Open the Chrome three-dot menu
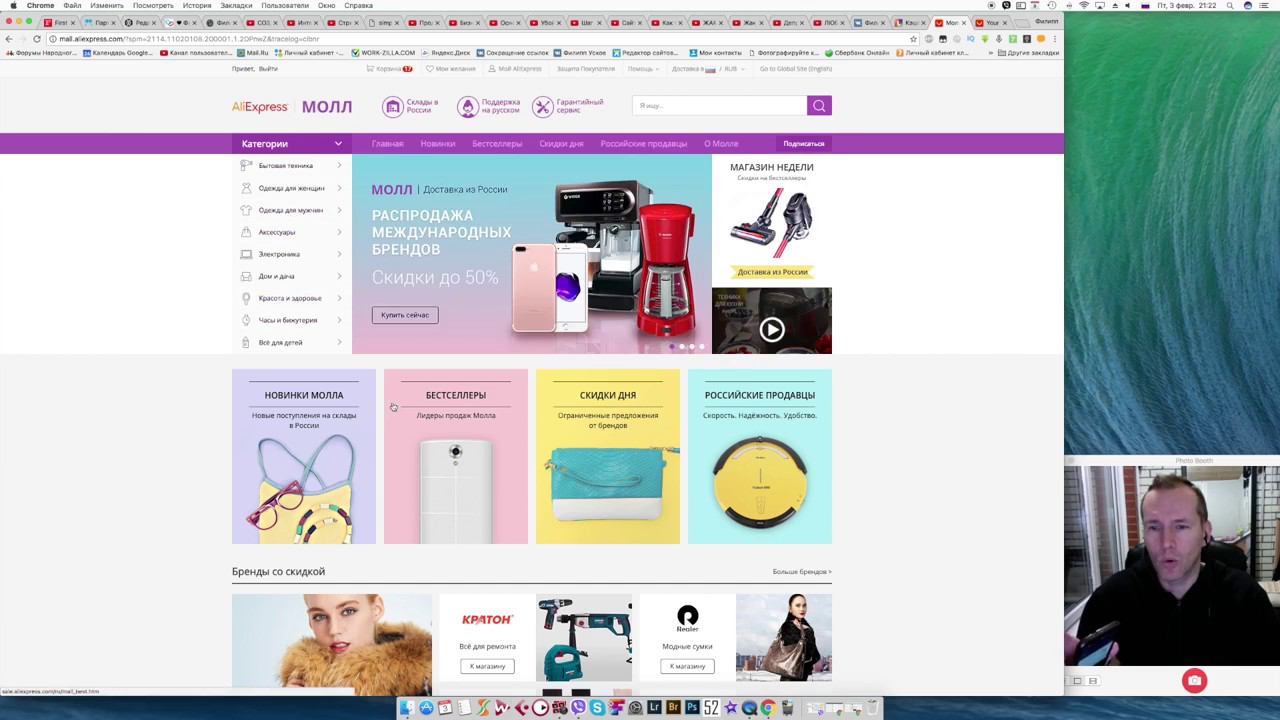 point(1055,39)
